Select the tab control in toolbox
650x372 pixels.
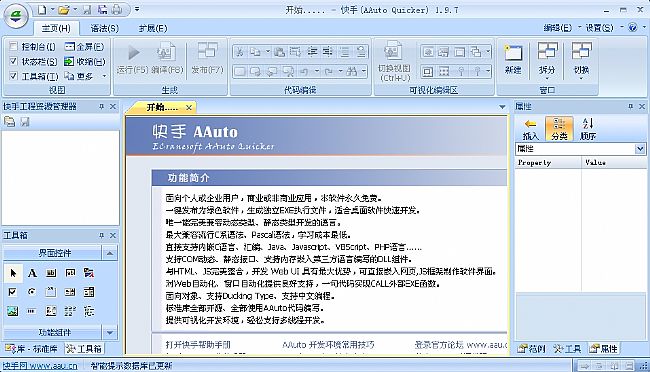pos(51,292)
